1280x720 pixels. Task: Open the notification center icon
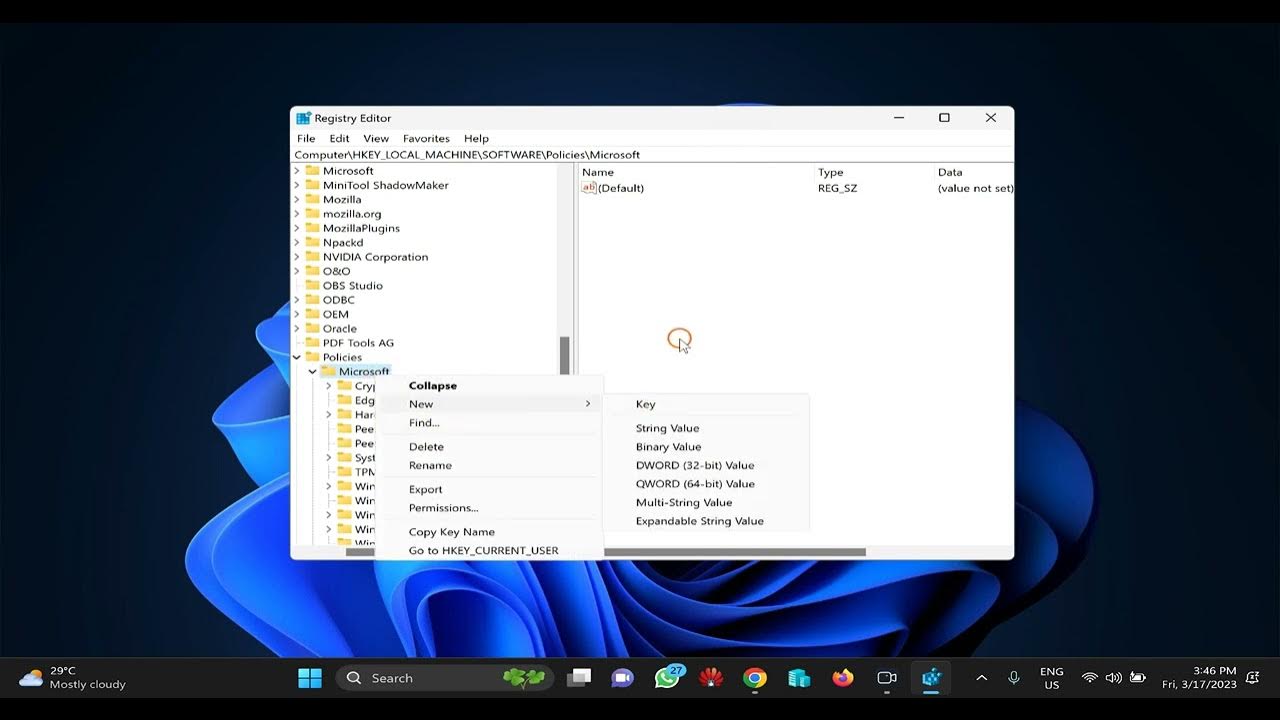[x=1252, y=678]
